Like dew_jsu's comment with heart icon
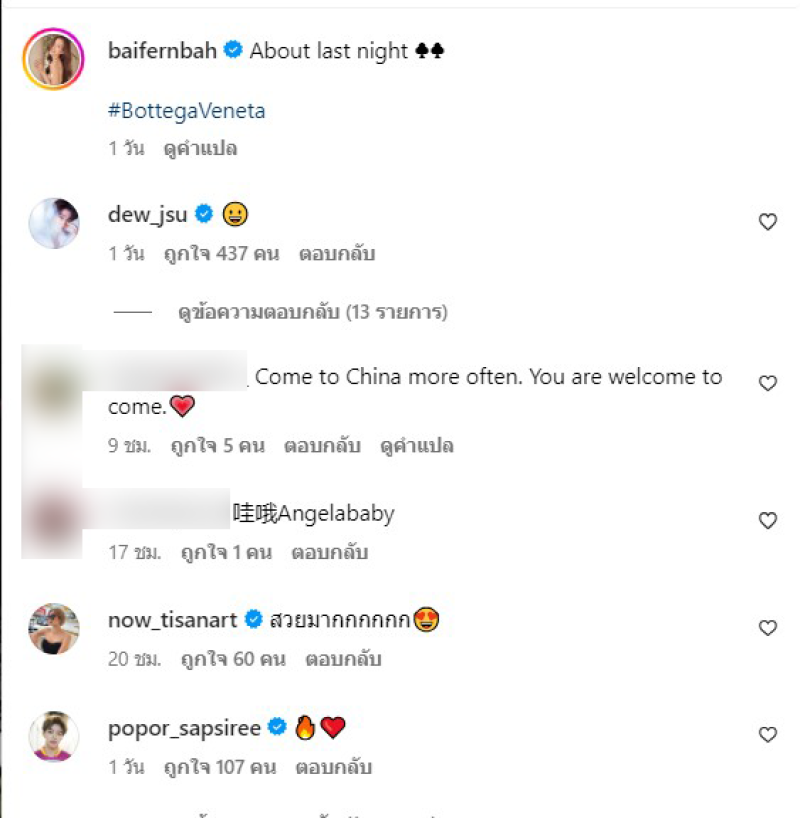 768,222
